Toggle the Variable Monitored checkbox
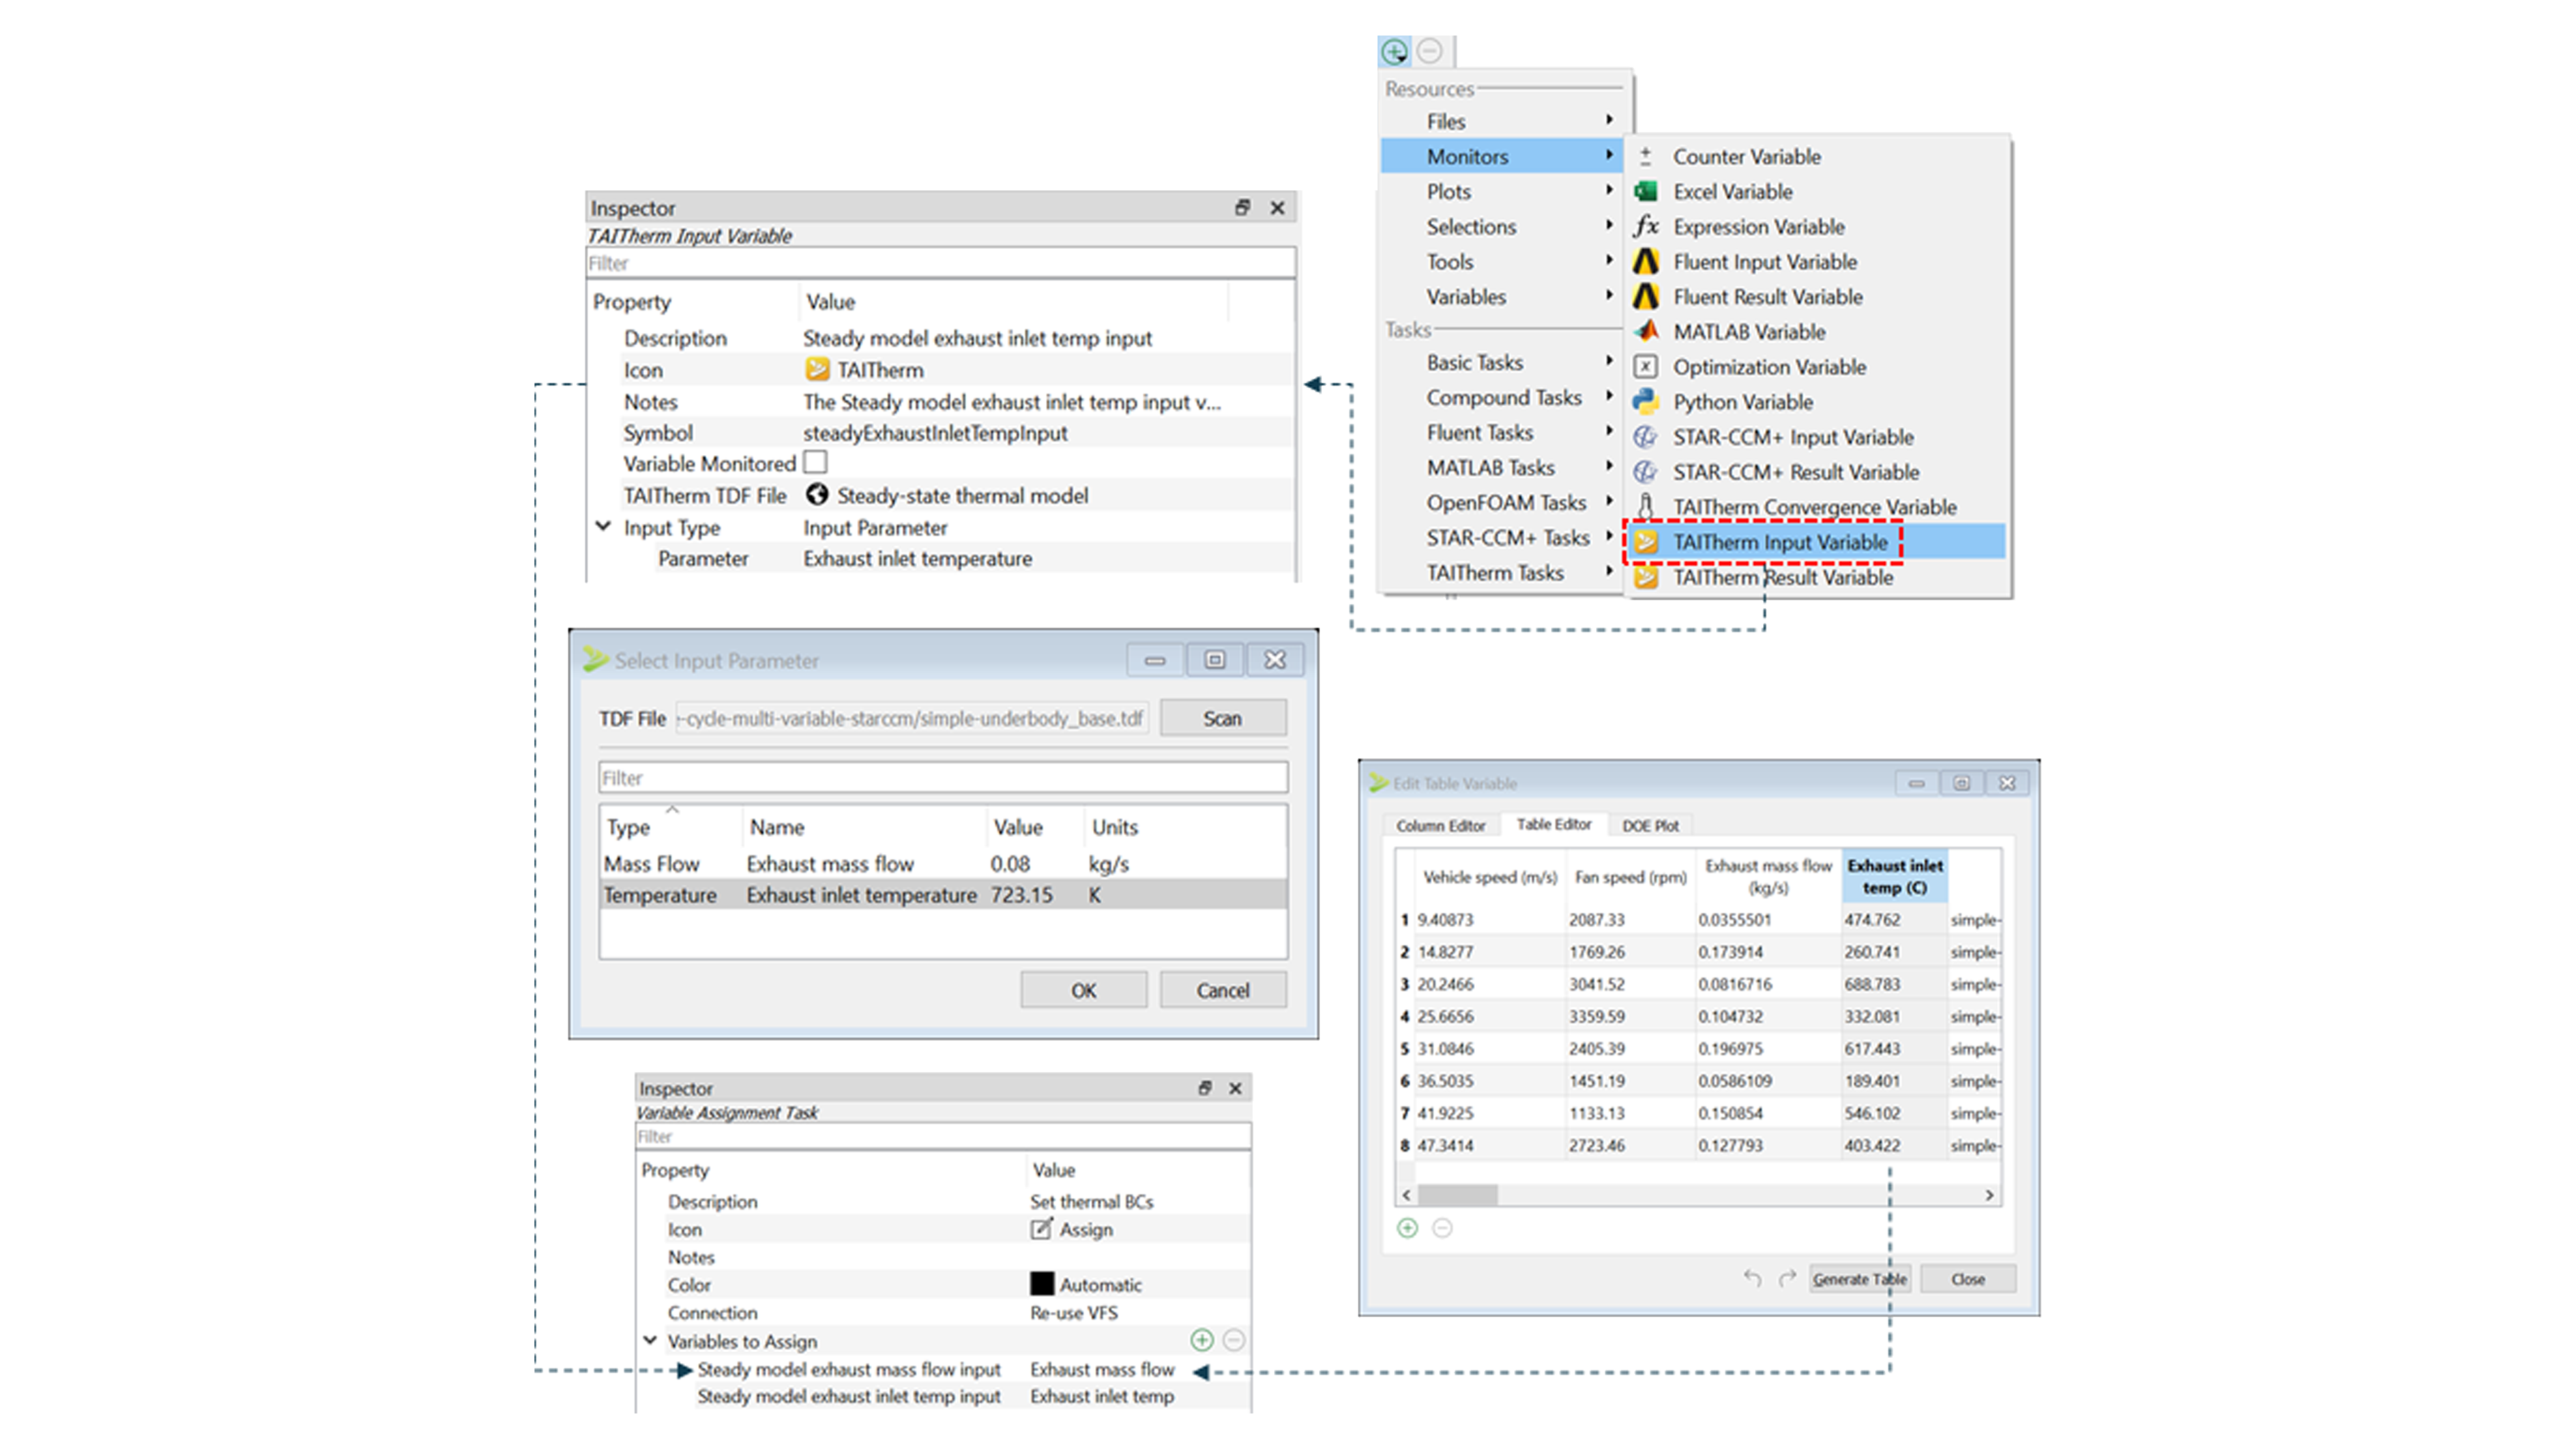2576x1449 pixels. [x=815, y=462]
